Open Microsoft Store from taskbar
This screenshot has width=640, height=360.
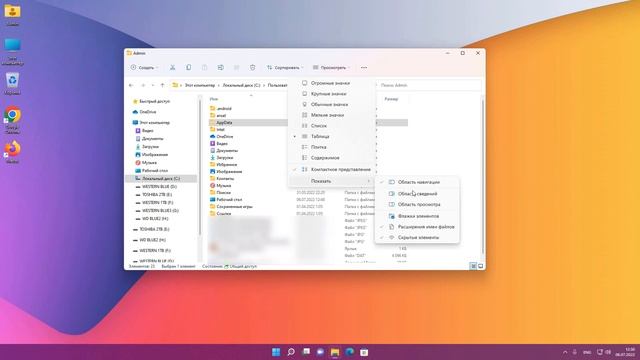tap(364, 352)
